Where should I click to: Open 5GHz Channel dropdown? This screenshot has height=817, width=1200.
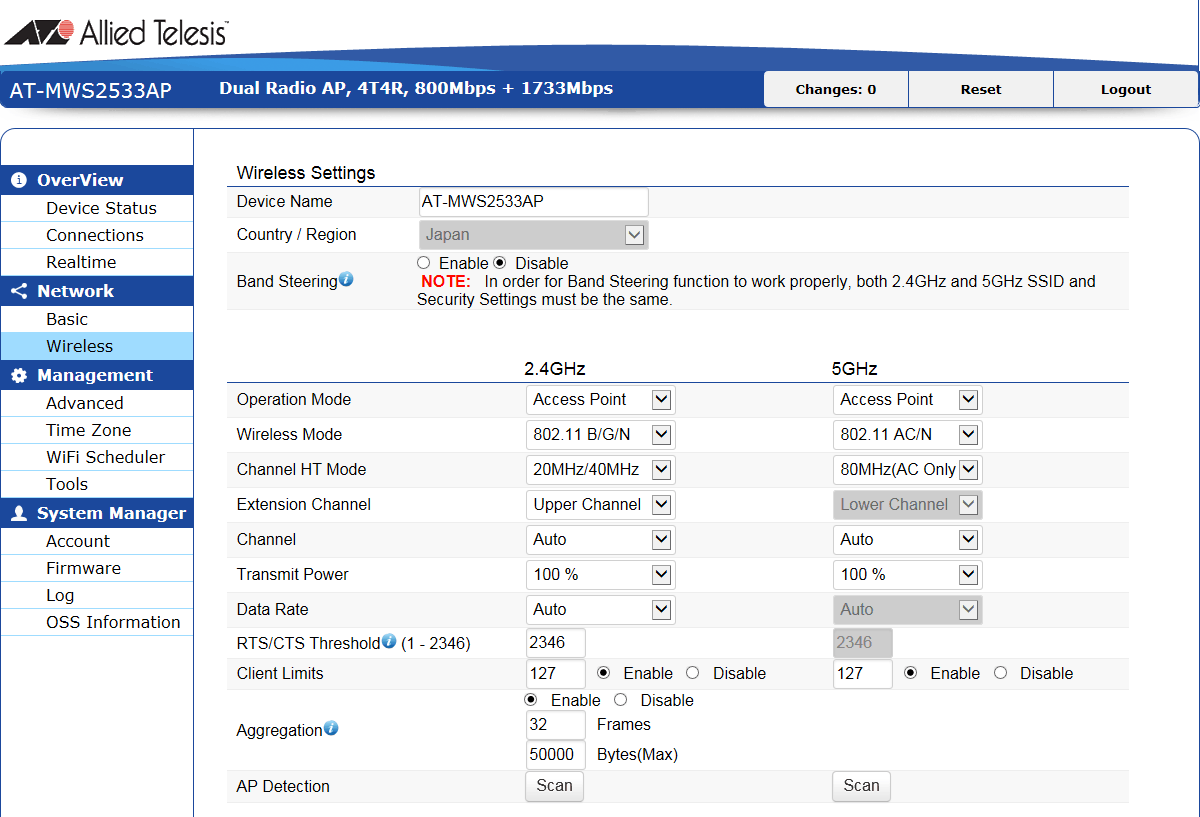point(908,540)
